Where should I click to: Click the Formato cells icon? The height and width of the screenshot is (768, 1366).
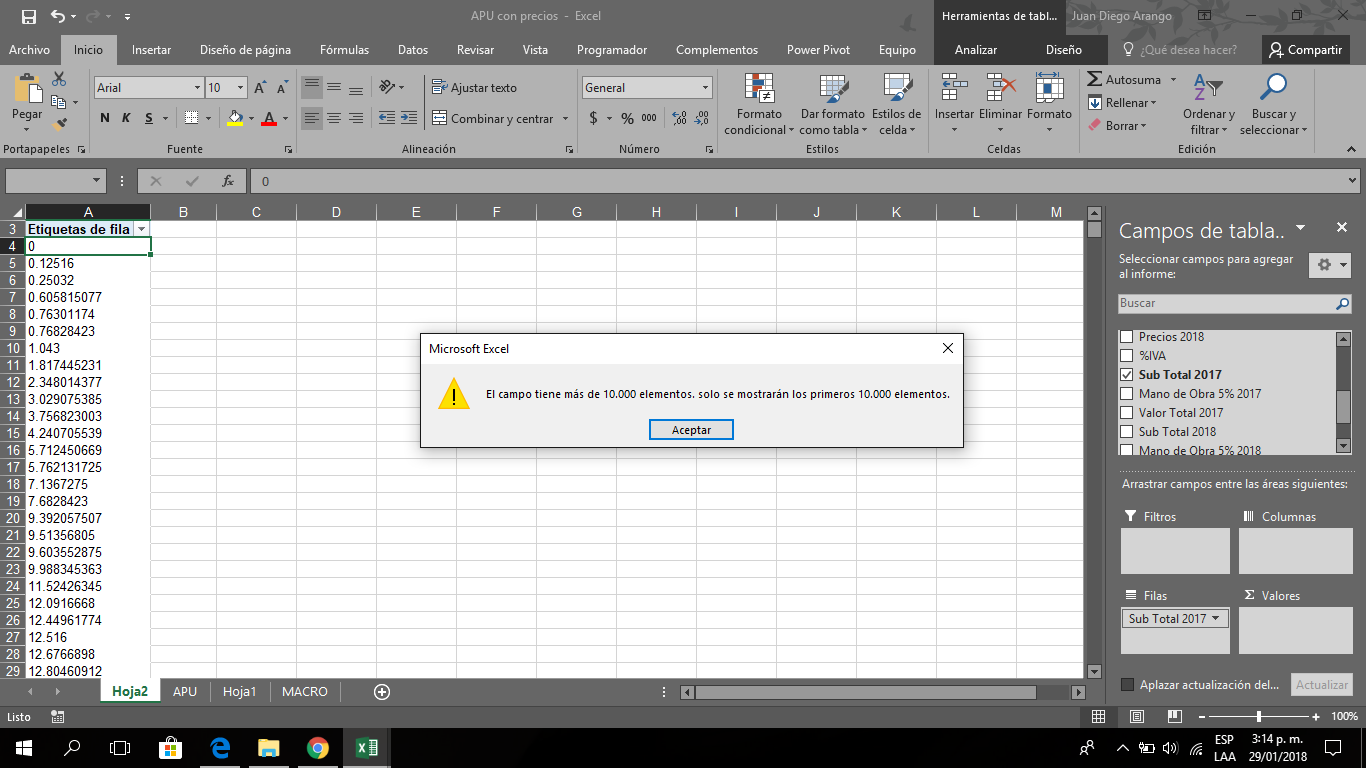(x=1049, y=89)
